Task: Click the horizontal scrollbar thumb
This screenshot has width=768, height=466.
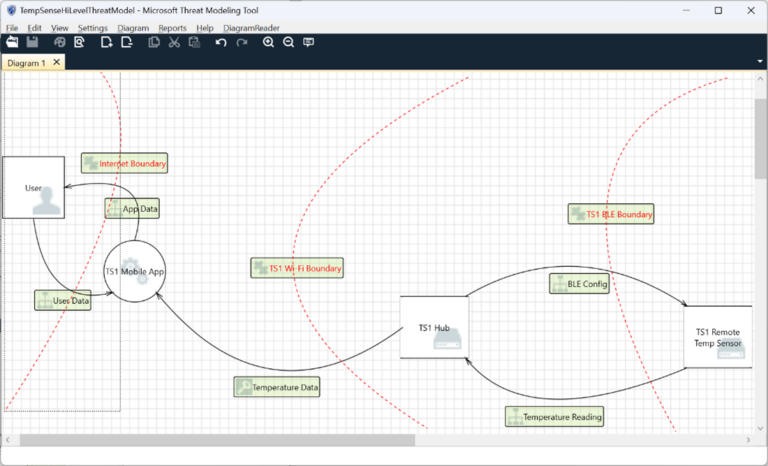Action: pos(210,440)
